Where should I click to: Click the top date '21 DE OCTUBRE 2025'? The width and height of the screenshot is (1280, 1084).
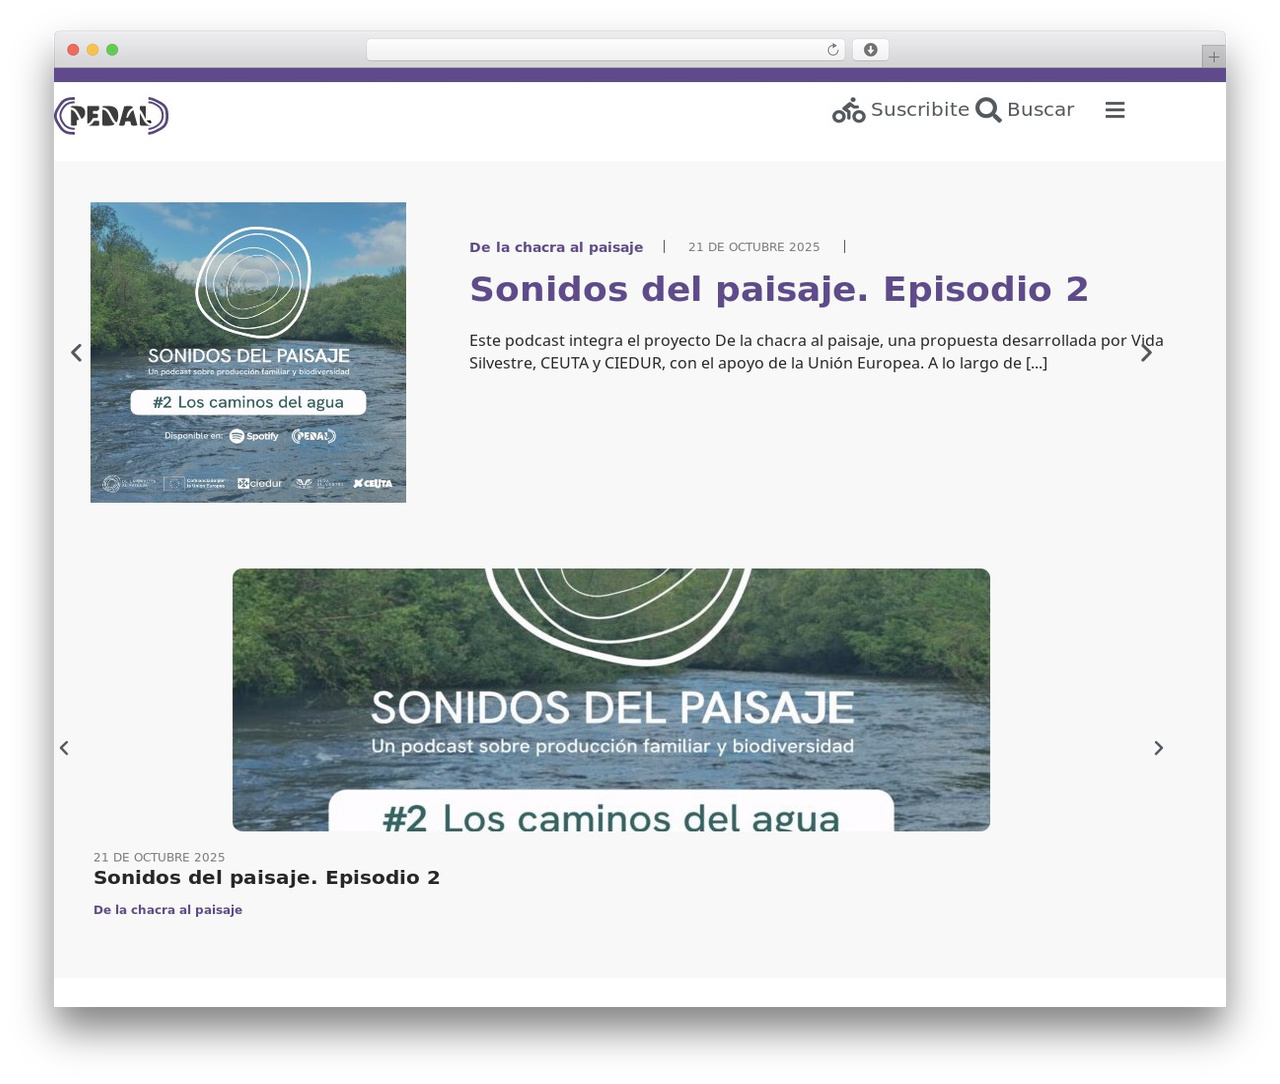click(754, 247)
